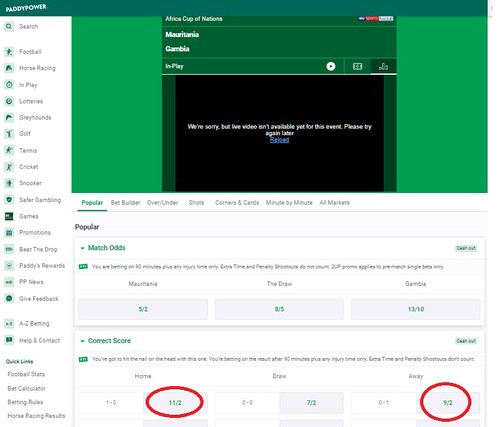Click the Reload link in video

[279, 140]
